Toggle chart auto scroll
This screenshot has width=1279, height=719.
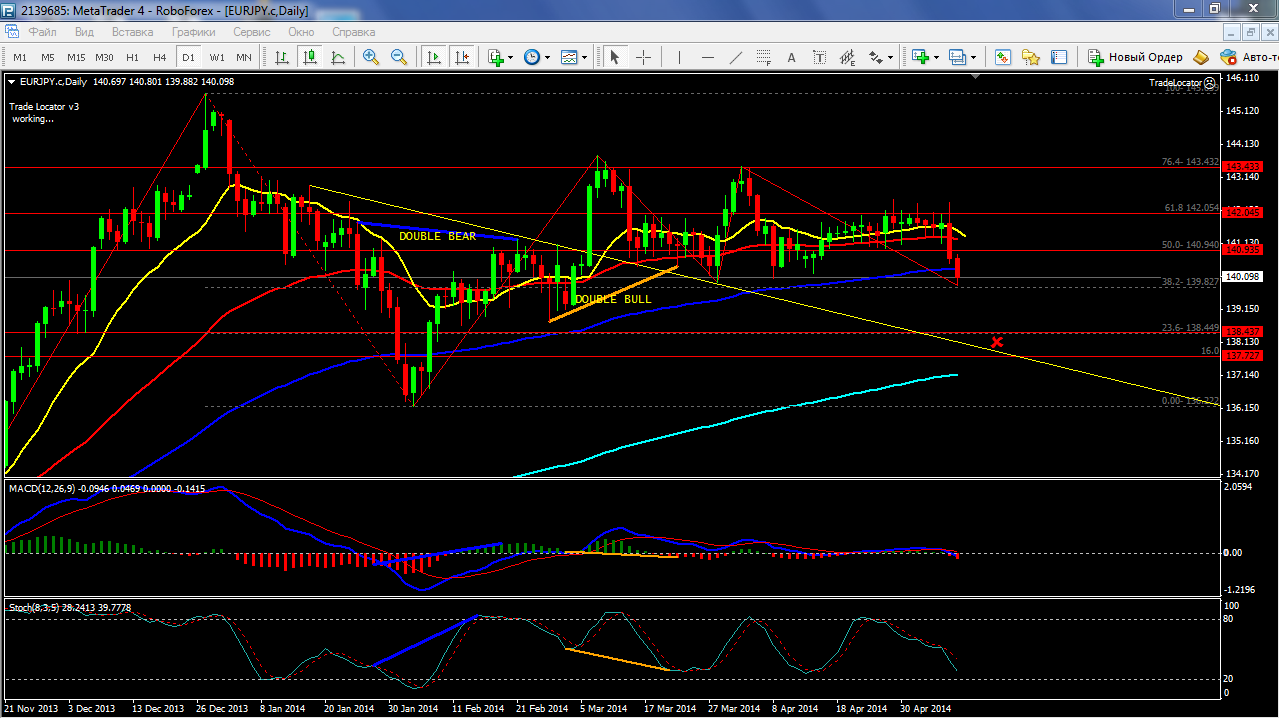(x=434, y=57)
